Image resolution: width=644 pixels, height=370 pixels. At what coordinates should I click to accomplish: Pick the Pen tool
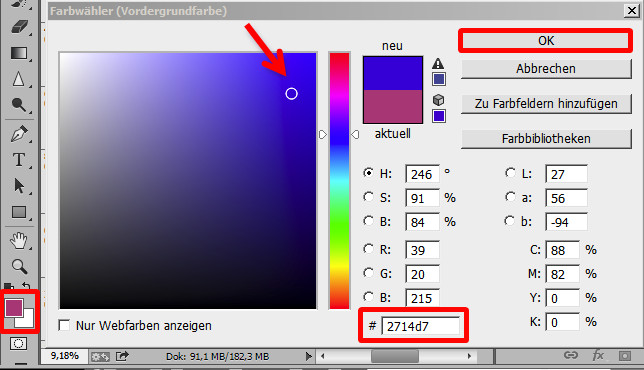19,134
